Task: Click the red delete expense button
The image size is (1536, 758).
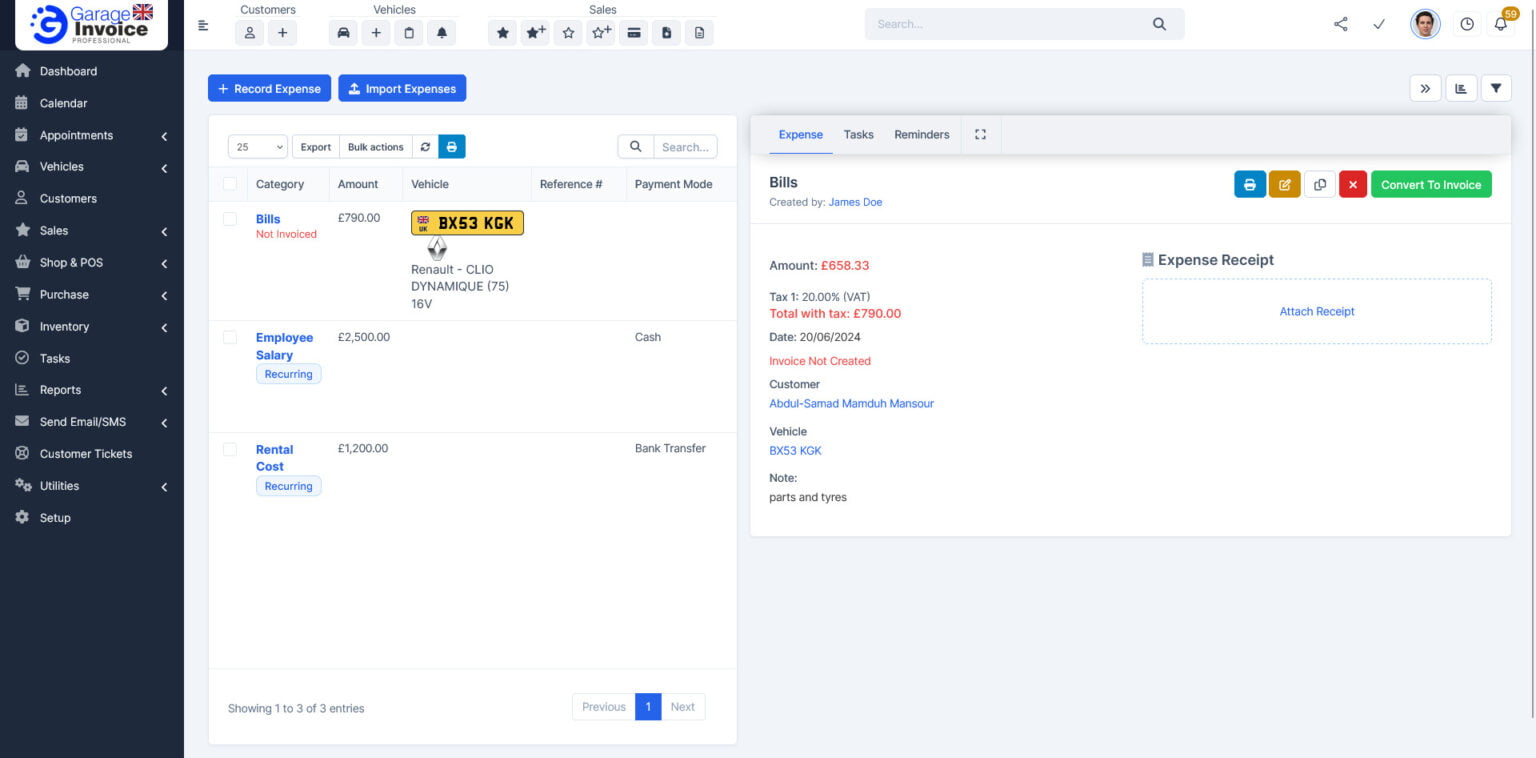Action: (1352, 185)
